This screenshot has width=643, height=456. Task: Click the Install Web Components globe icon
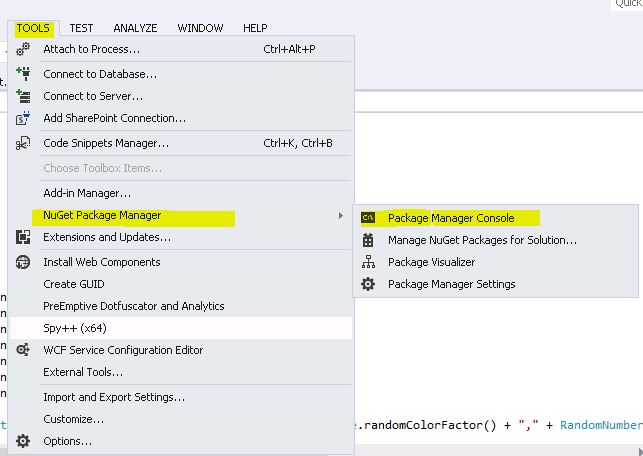[24, 262]
